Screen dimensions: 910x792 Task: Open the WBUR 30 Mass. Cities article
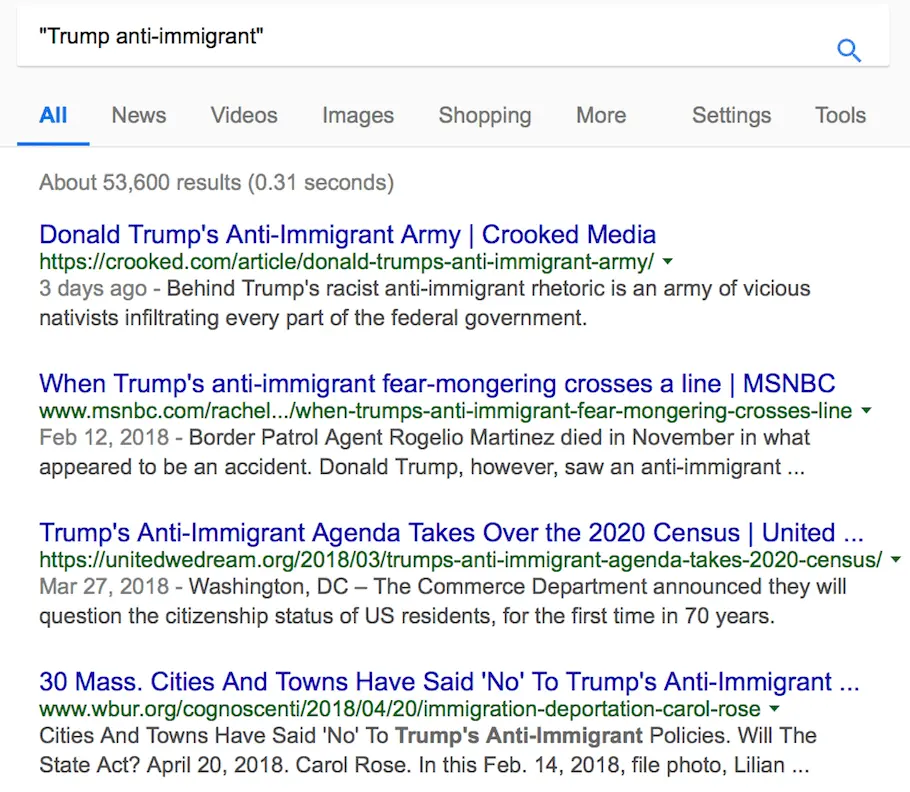tap(447, 681)
